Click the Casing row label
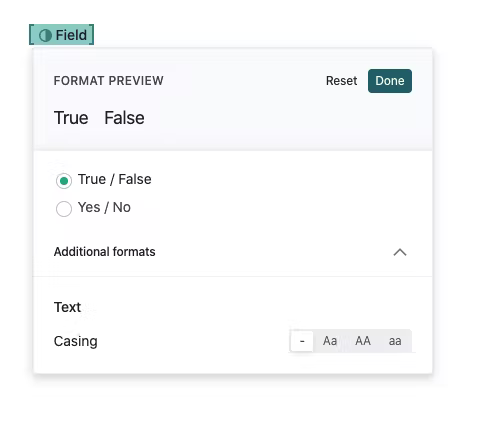The height and width of the screenshot is (427, 490). coord(76,341)
